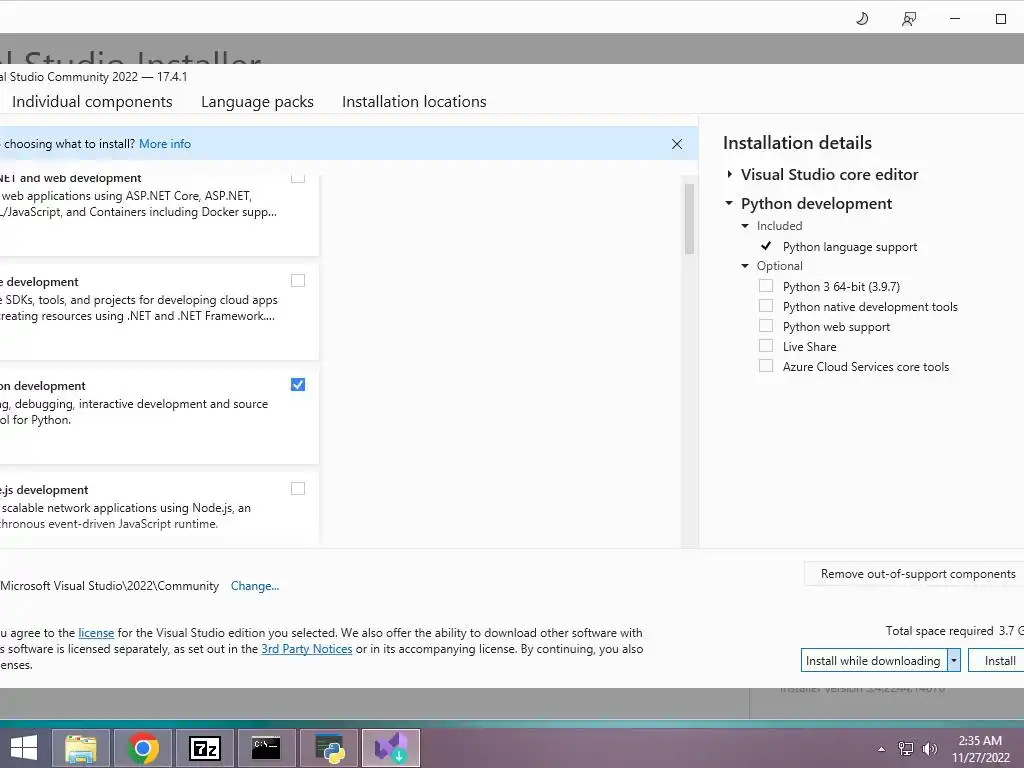This screenshot has width=1024, height=768.
Task: Open the feedback icon in title bar
Action: 908,19
